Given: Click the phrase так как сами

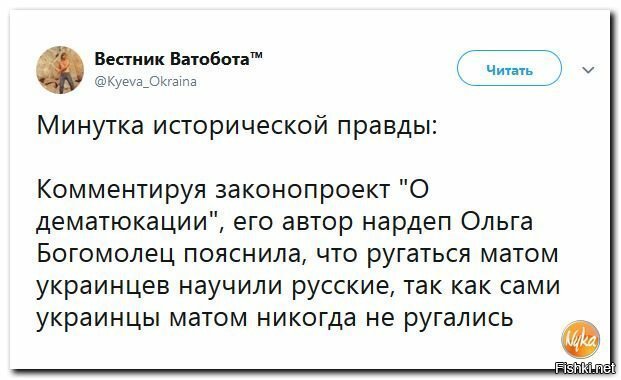Looking at the screenshot, I should point(482,286).
